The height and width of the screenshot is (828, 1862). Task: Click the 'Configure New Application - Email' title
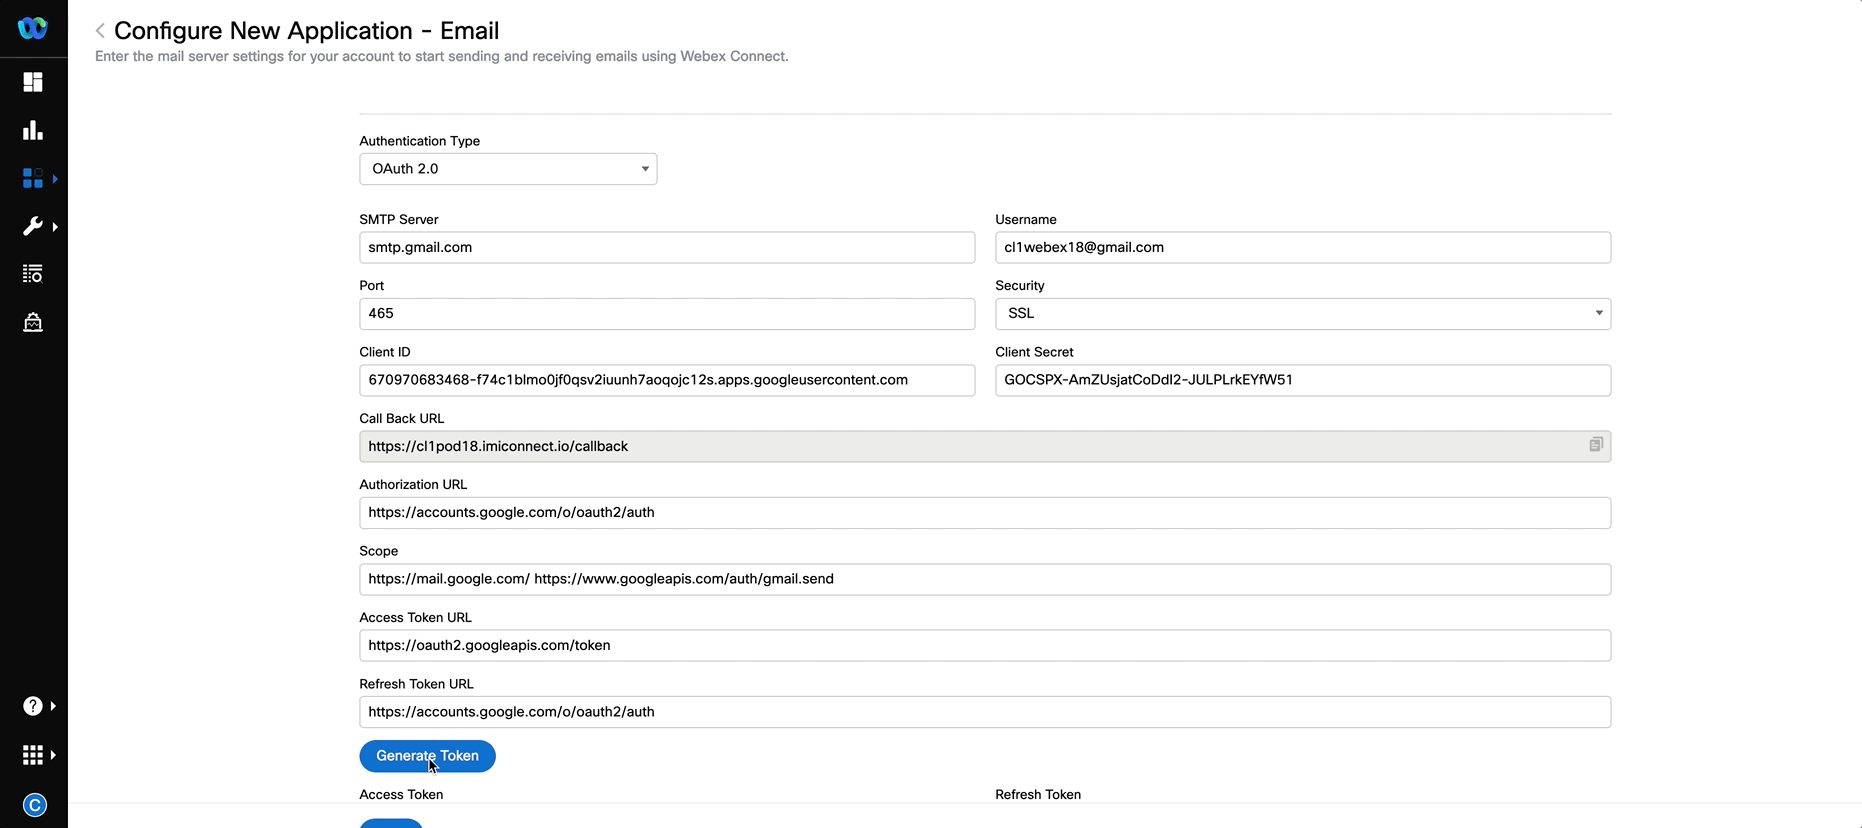click(x=306, y=31)
